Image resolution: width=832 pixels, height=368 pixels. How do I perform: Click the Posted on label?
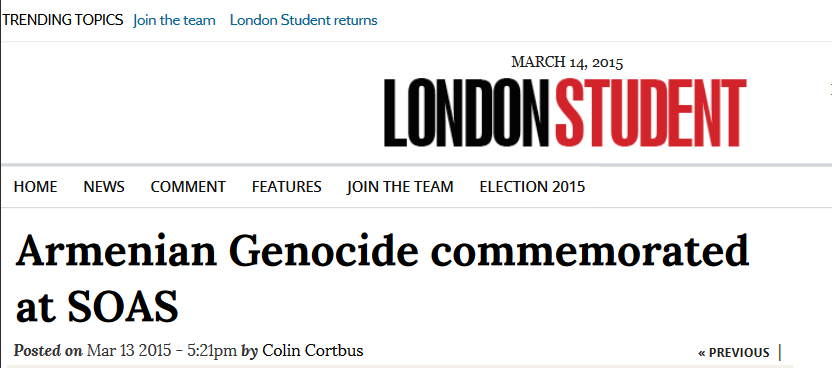tap(48, 351)
